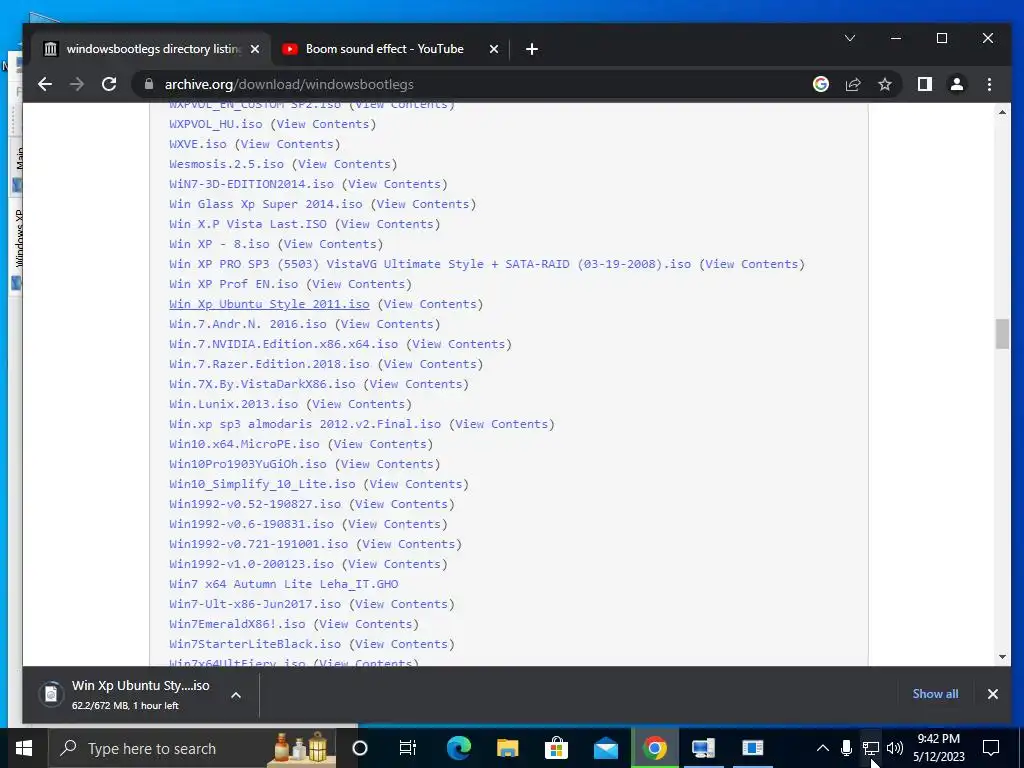View site information via lock icon
Viewport: 1024px width, 768px height.
[149, 84]
